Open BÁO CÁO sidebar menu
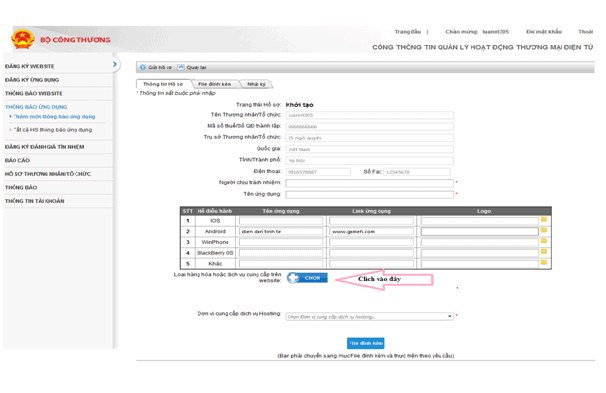Screen dimensions: 606x393 click(17, 160)
